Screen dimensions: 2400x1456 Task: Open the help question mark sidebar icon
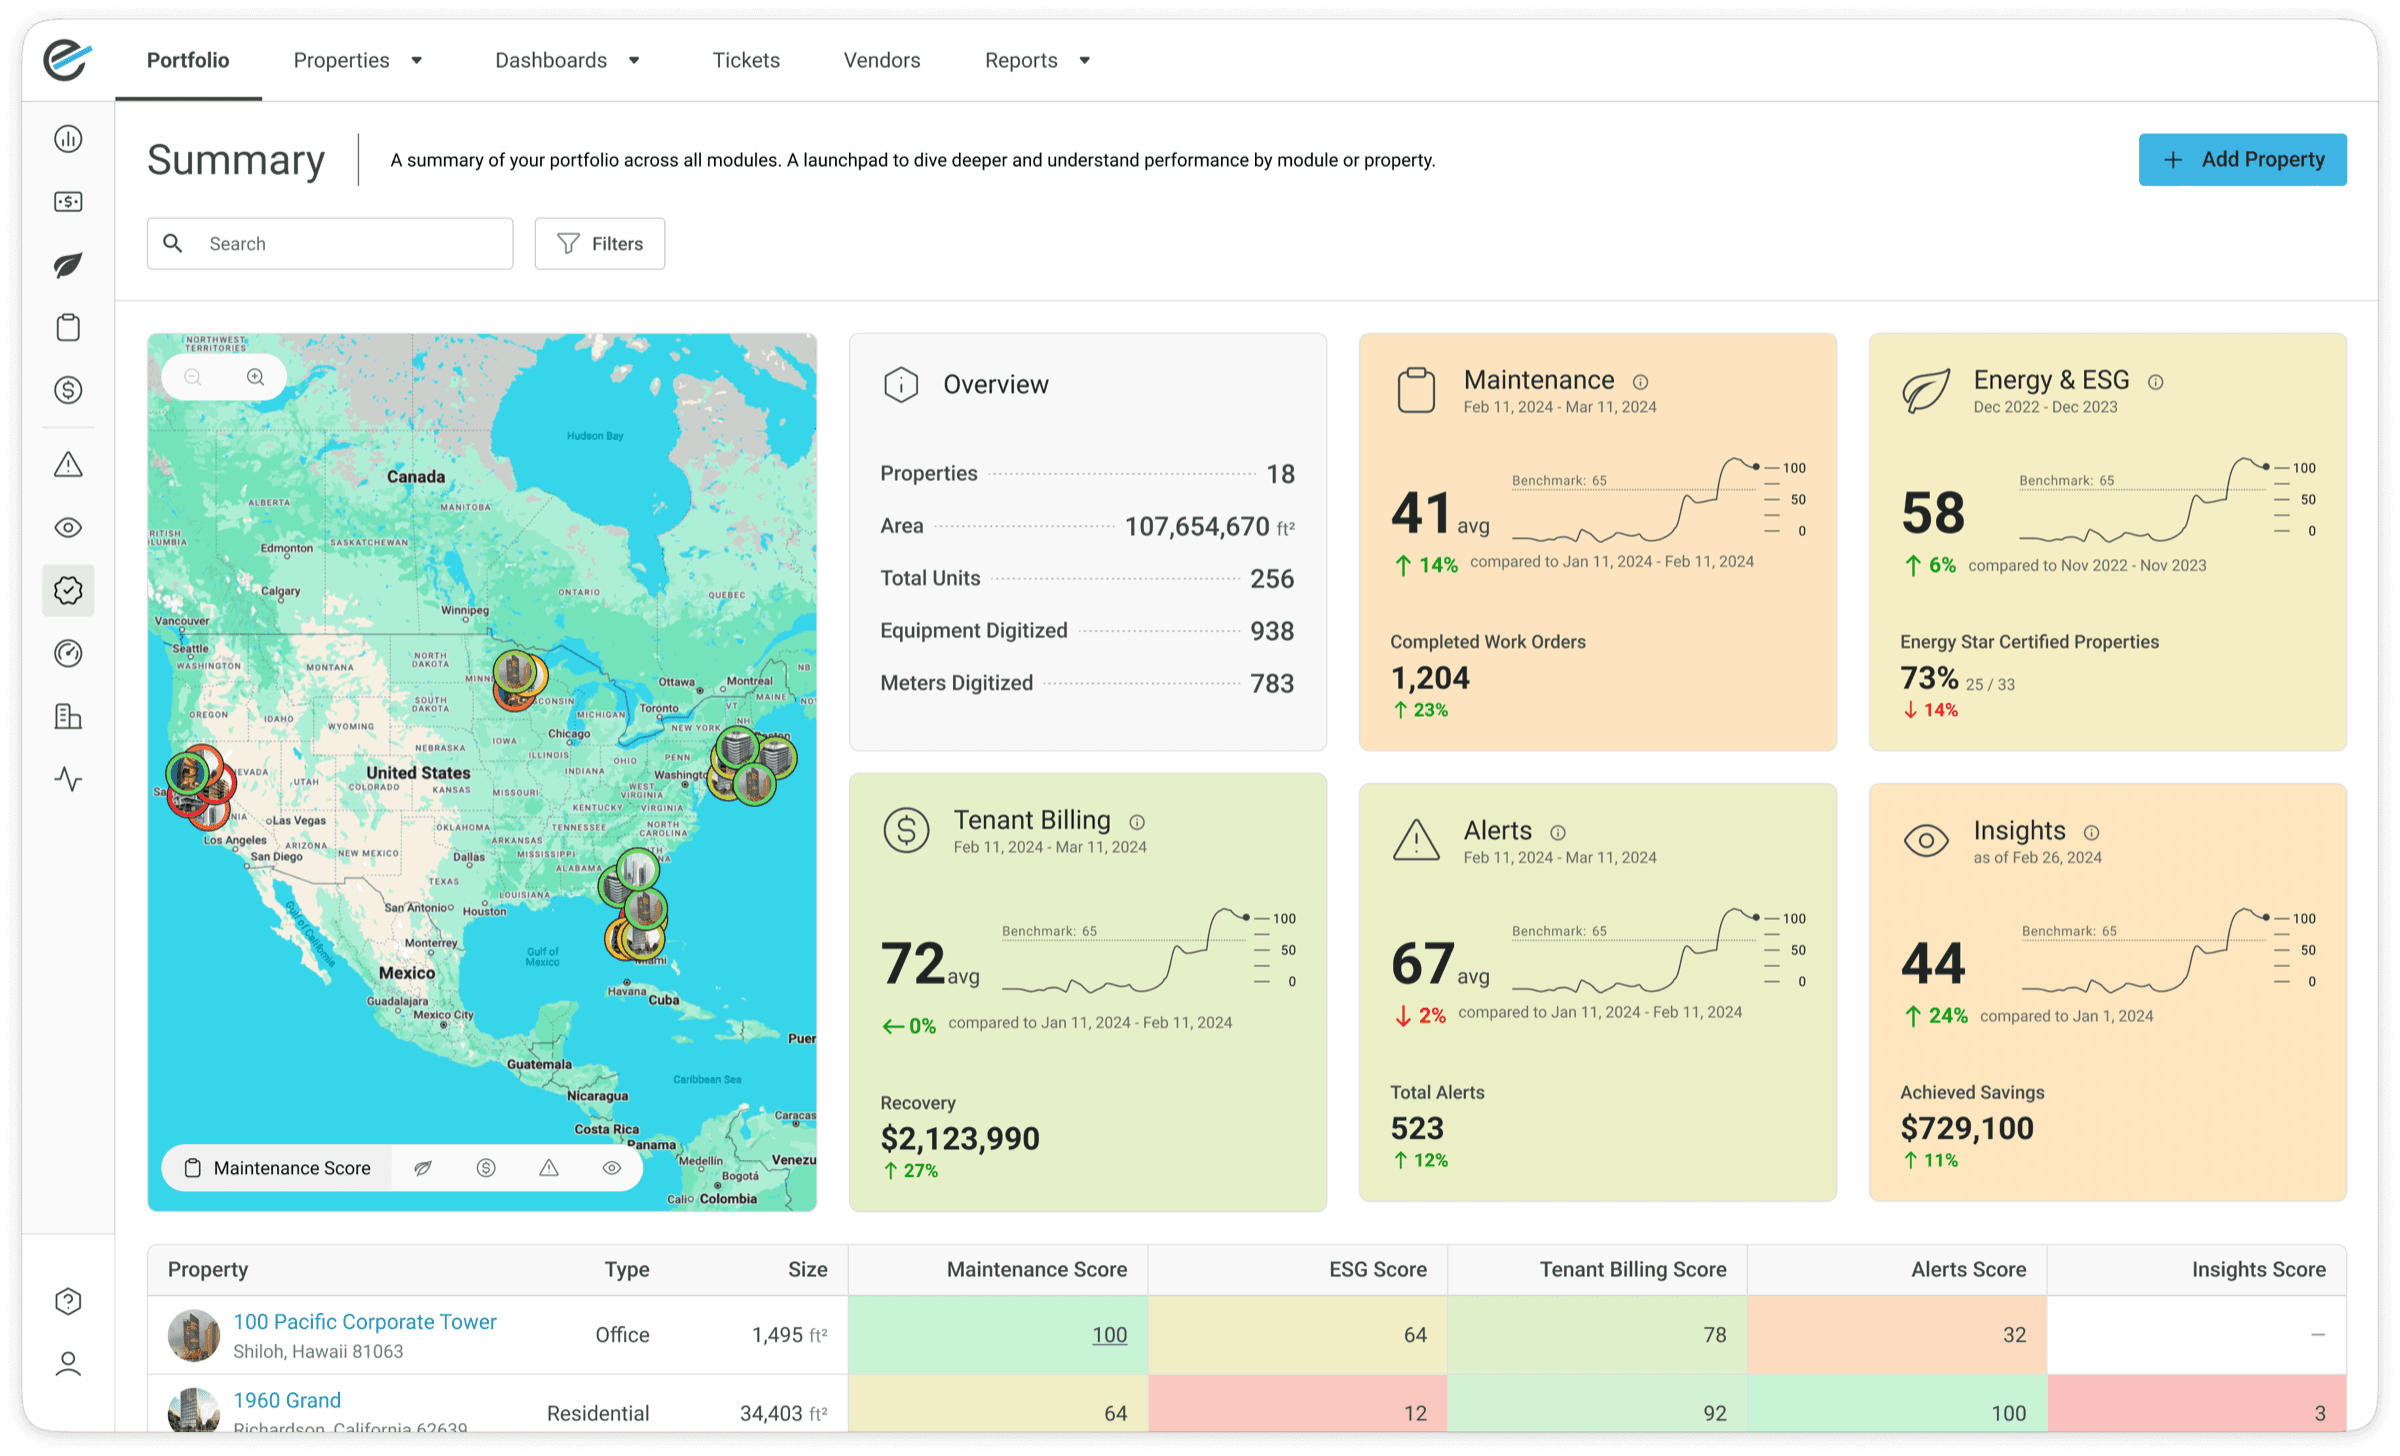pos(68,1301)
